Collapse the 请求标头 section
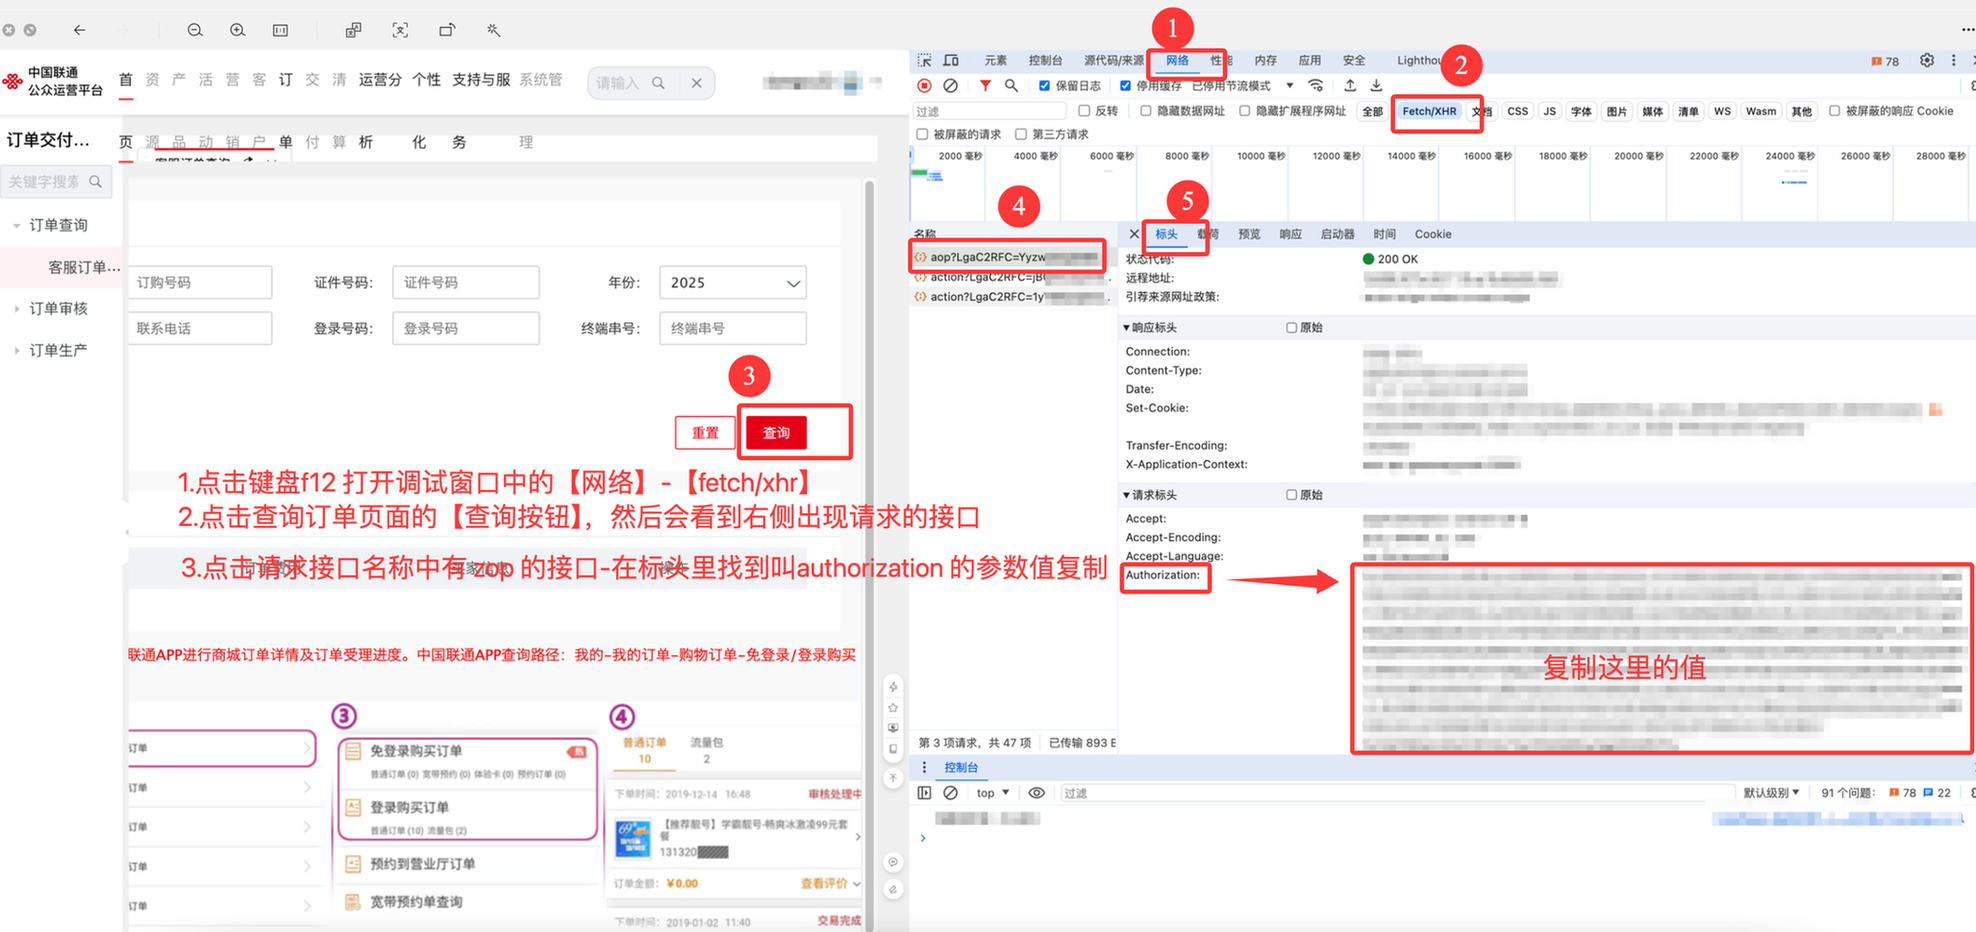 point(1125,494)
